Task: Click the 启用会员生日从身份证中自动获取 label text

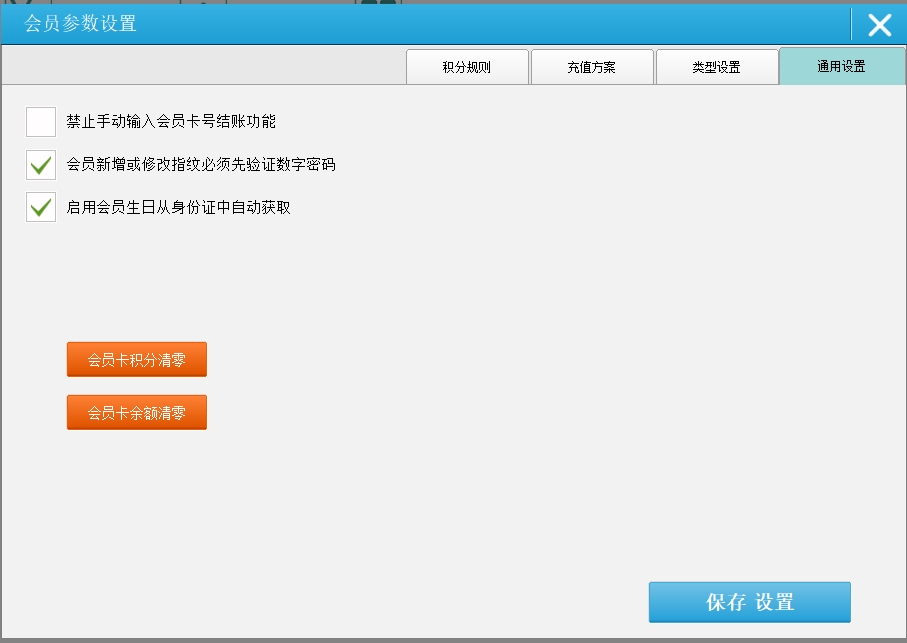Action: pos(179,208)
